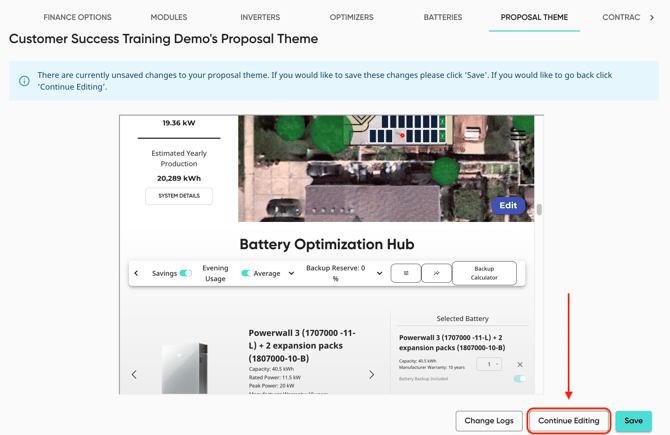The width and height of the screenshot is (670, 435).
Task: Click the right chevron to reveal more tabs
Action: tap(652, 18)
